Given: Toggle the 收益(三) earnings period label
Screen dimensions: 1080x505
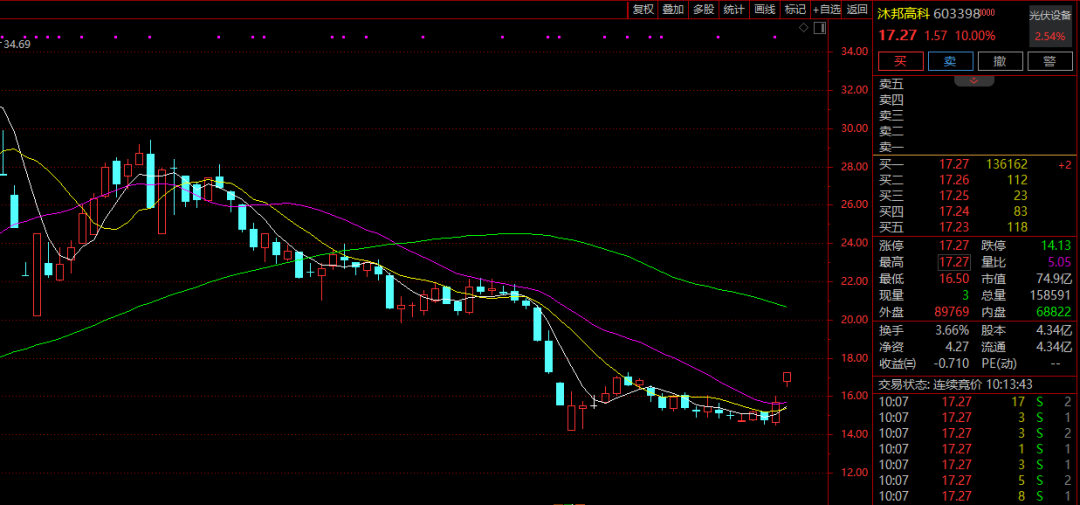Looking at the screenshot, I should tap(898, 362).
